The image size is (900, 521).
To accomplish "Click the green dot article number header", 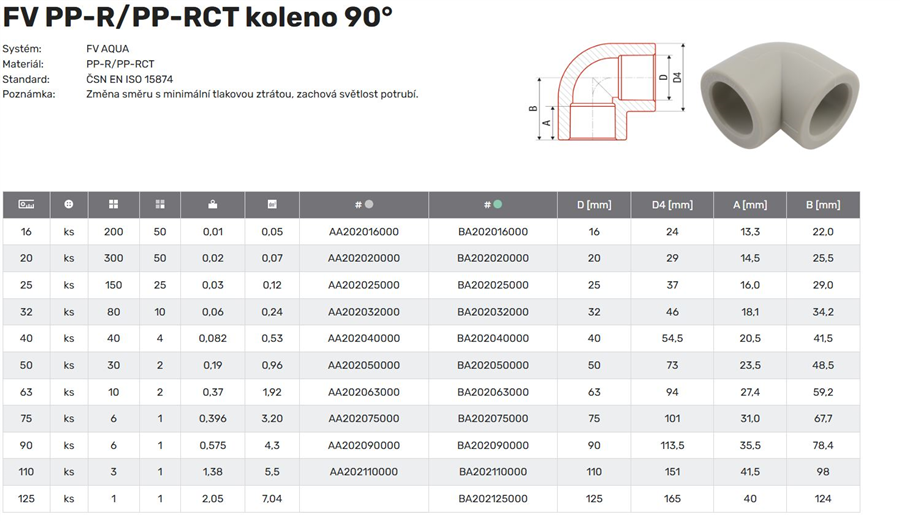I will [492, 204].
